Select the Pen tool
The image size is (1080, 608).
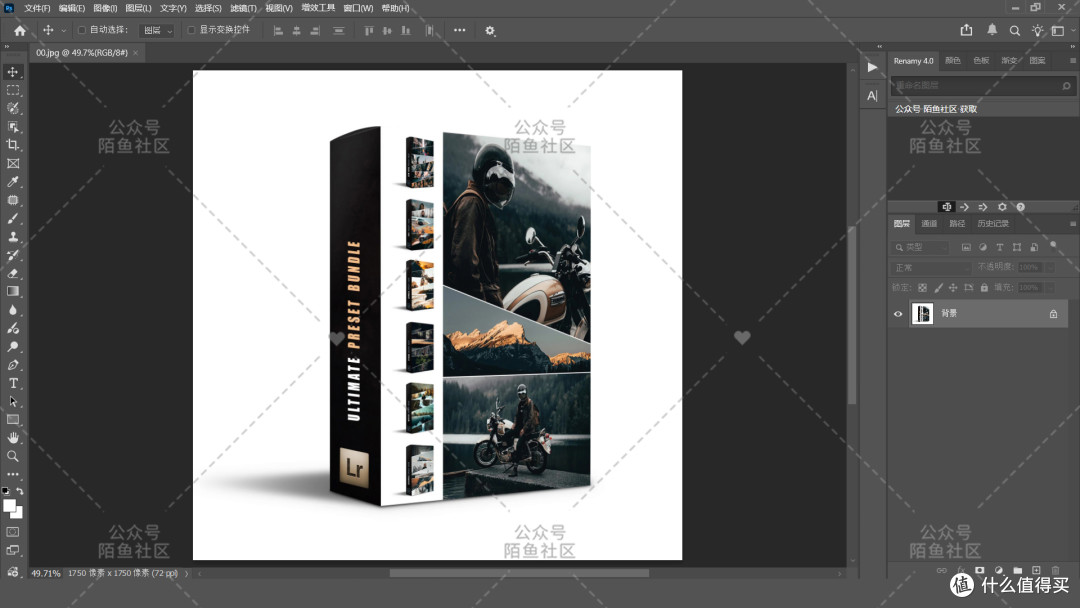tap(13, 365)
